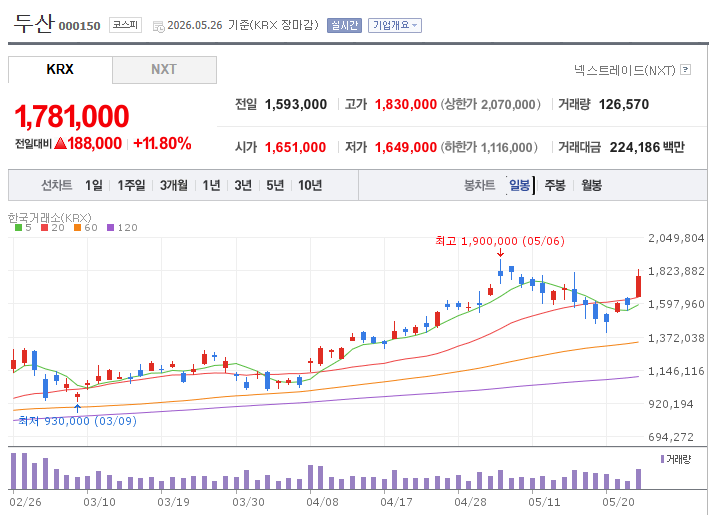709x515 pixels.
Task: Select the 1일 line chart period
Action: coord(94,185)
